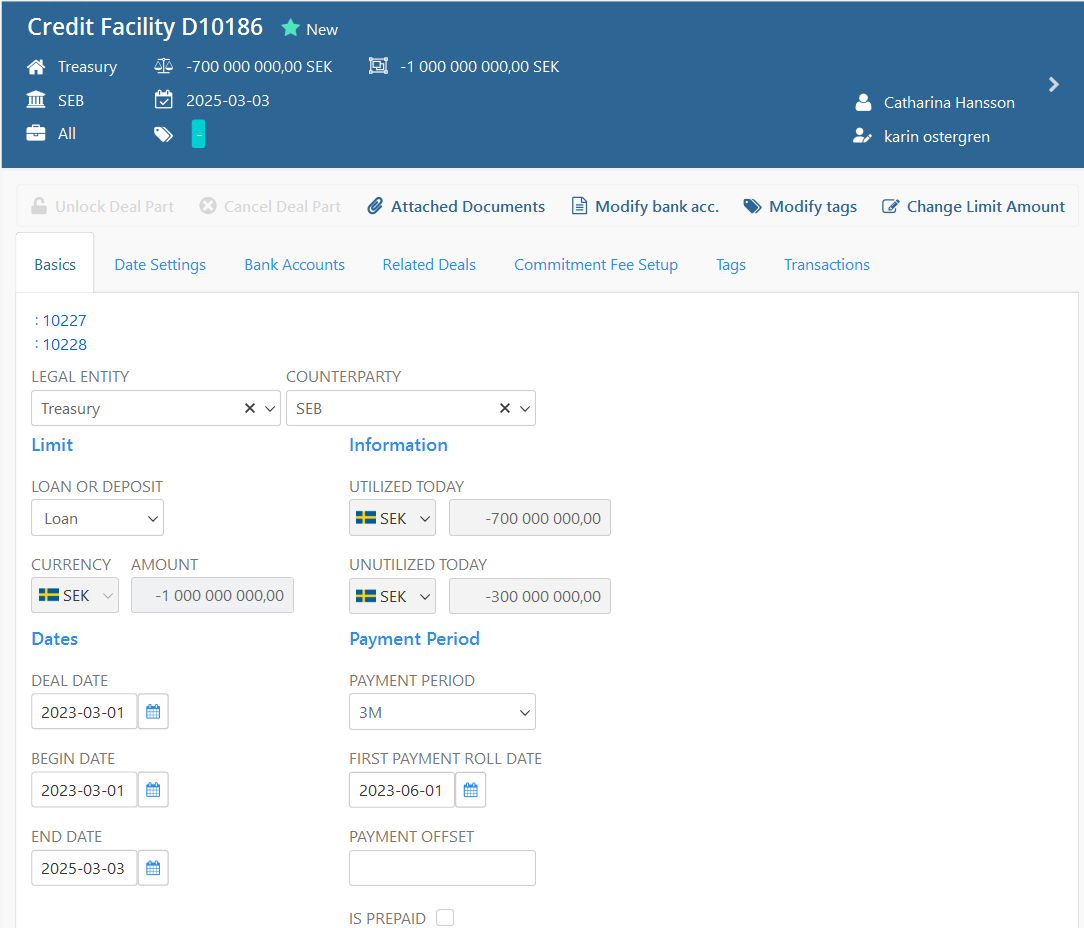Screen dimensions: 1084x928
Task: Open First Payment Roll Date calendar picker
Action: pyautogui.click(x=471, y=790)
